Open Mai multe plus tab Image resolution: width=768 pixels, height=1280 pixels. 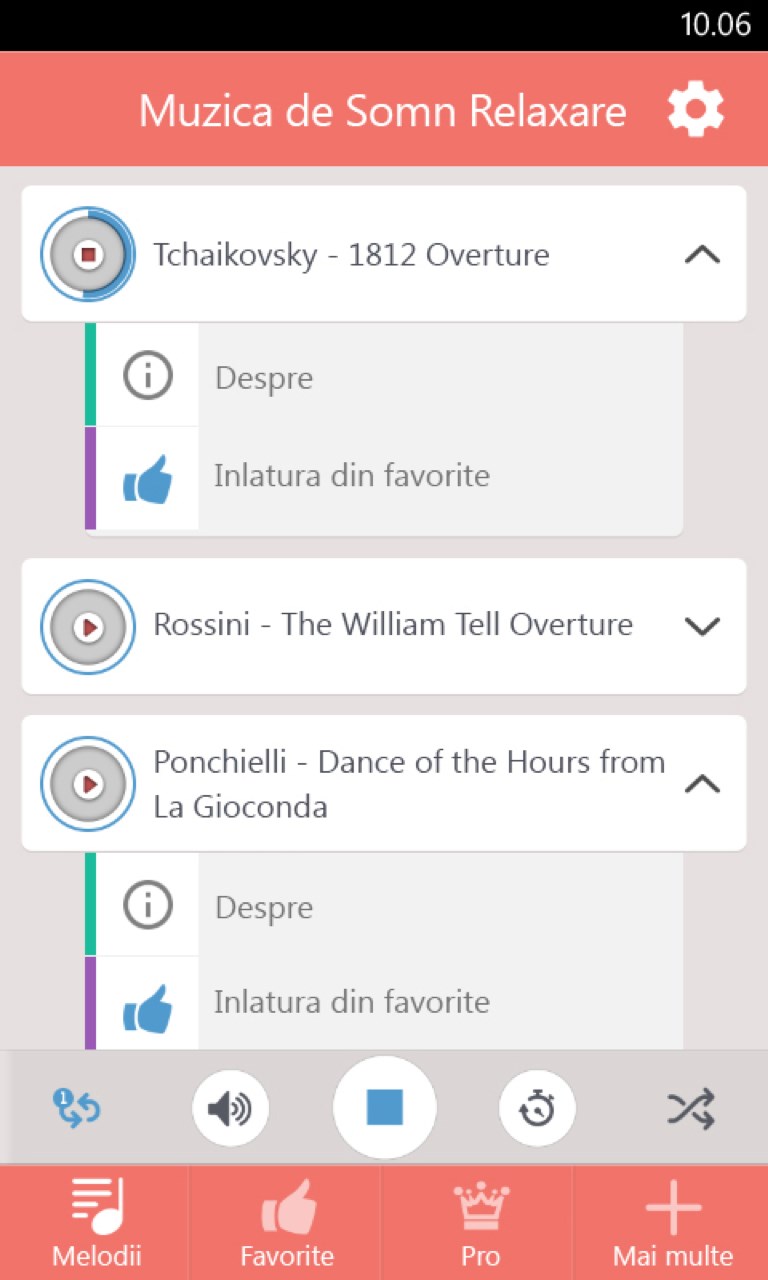pyautogui.click(x=673, y=1222)
